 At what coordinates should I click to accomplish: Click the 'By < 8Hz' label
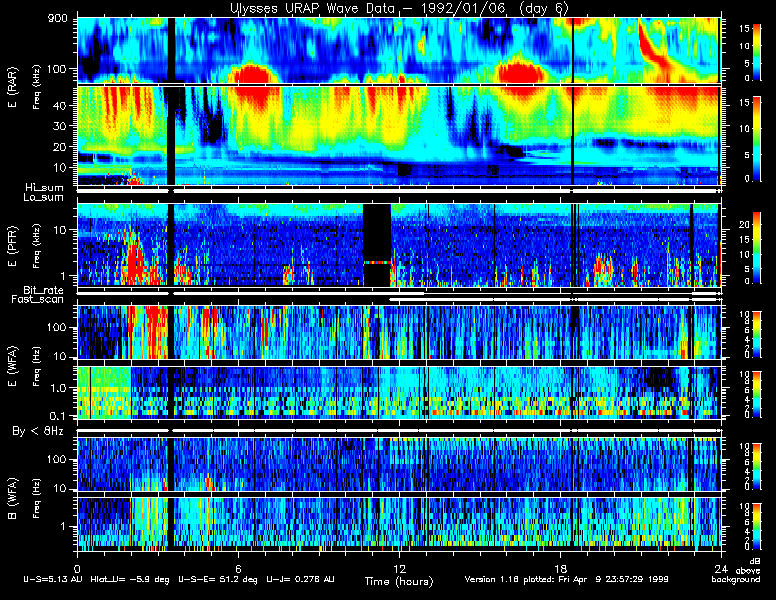38,432
